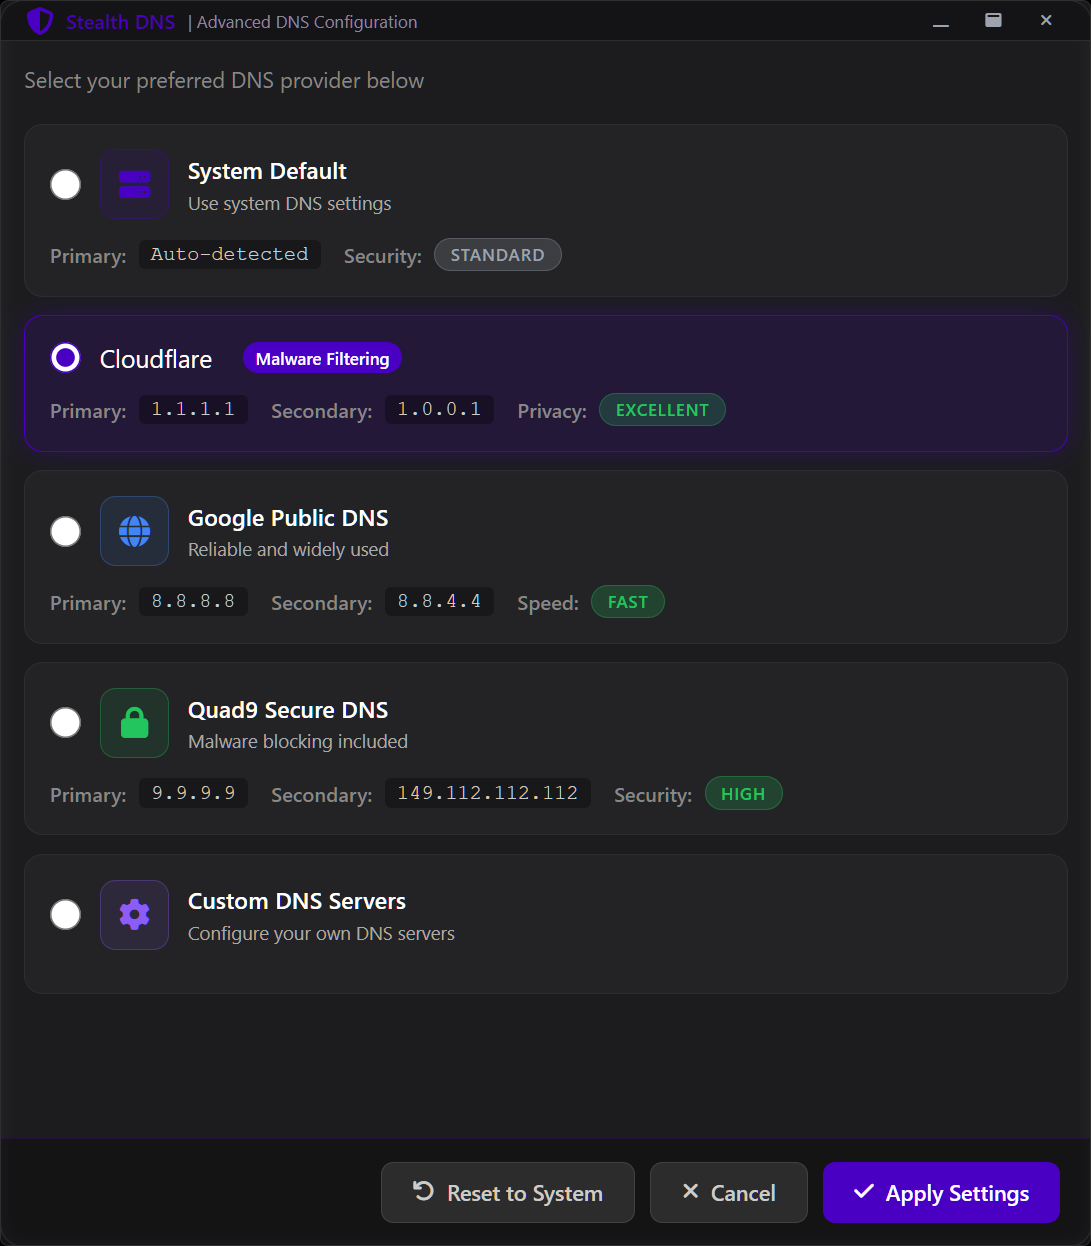Click the EXCELLENT privacy badge

tap(662, 410)
